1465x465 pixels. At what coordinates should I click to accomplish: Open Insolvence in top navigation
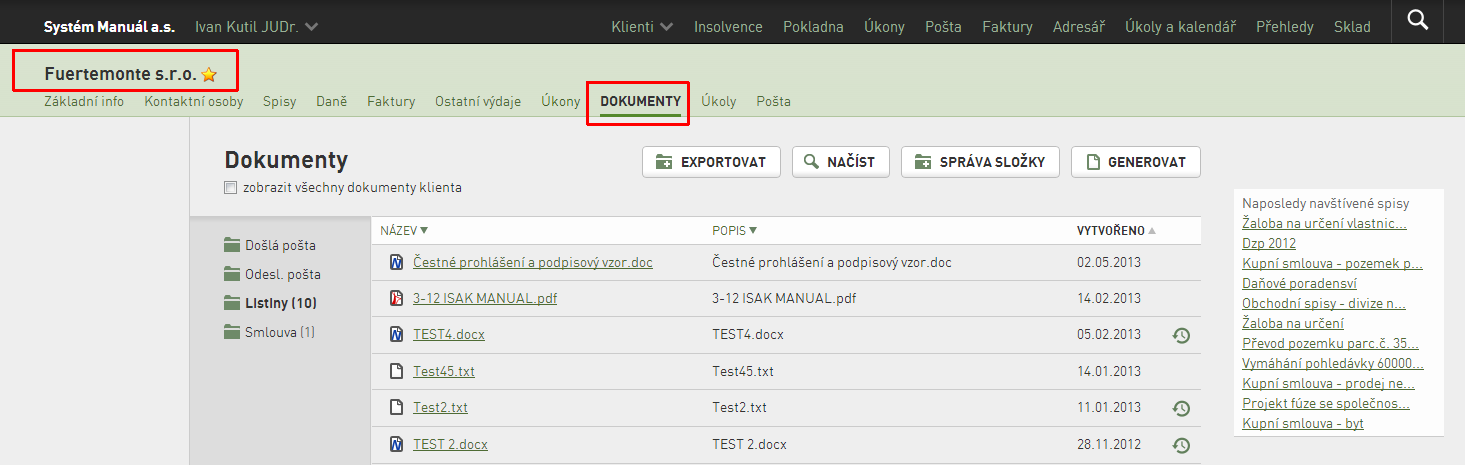(x=728, y=27)
